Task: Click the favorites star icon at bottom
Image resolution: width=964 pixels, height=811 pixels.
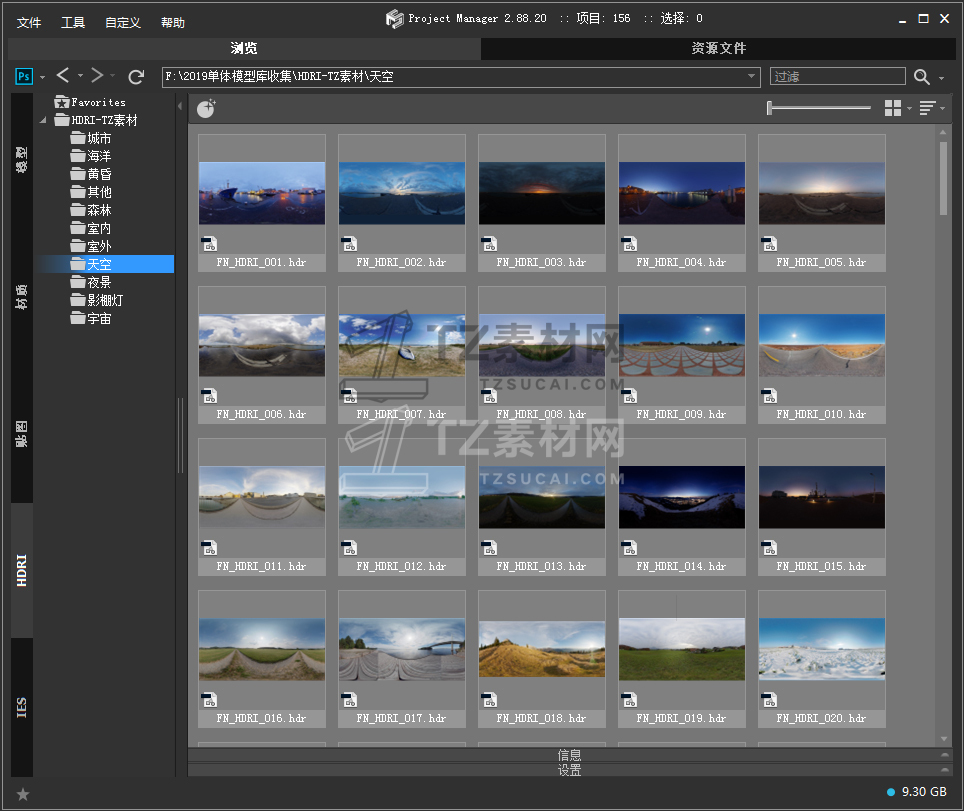Action: [23, 794]
